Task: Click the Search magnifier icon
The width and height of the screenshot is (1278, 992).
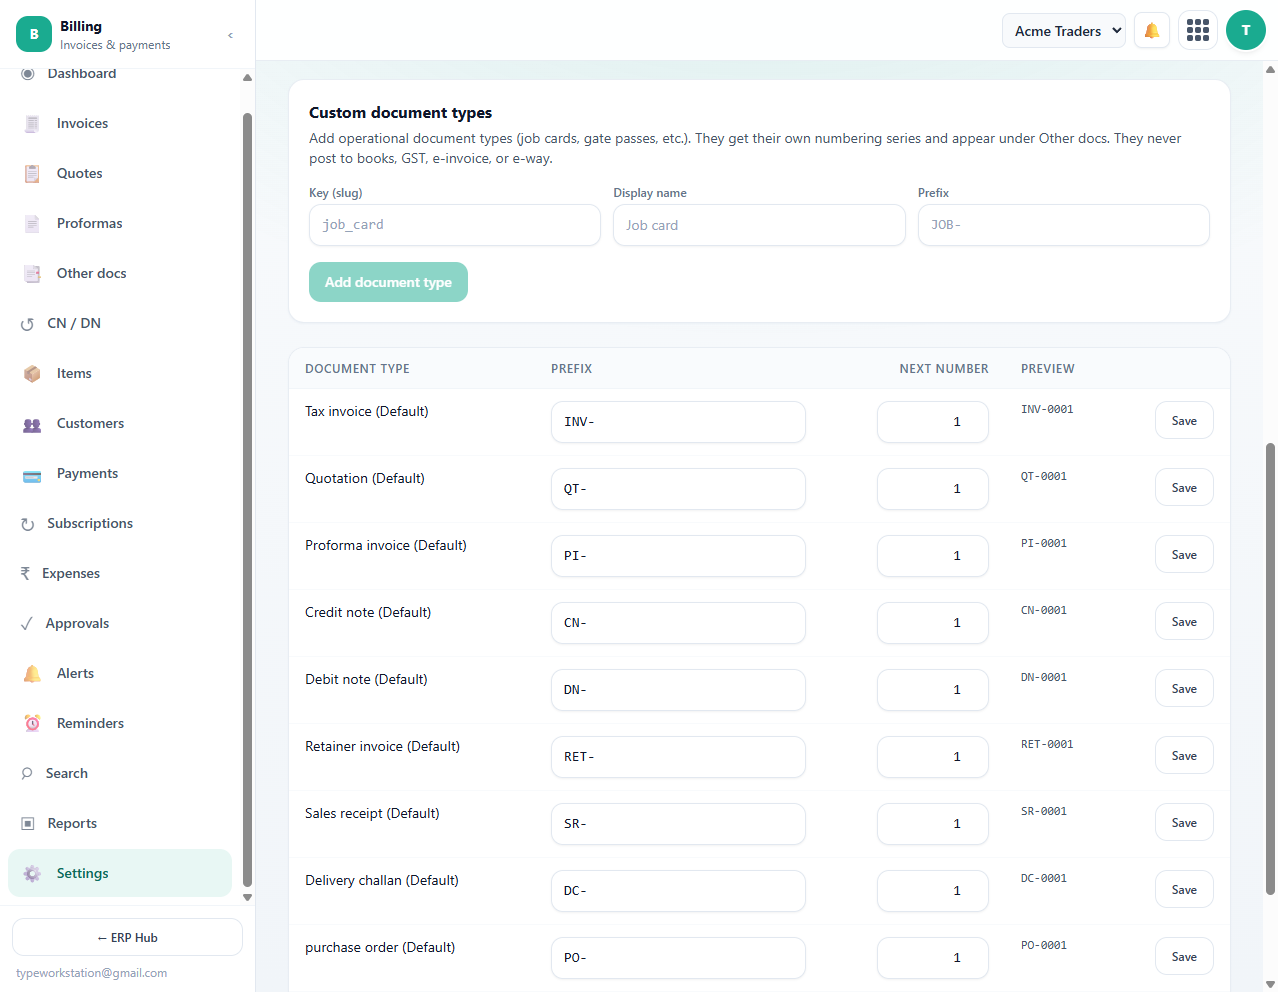Action: tap(27, 774)
